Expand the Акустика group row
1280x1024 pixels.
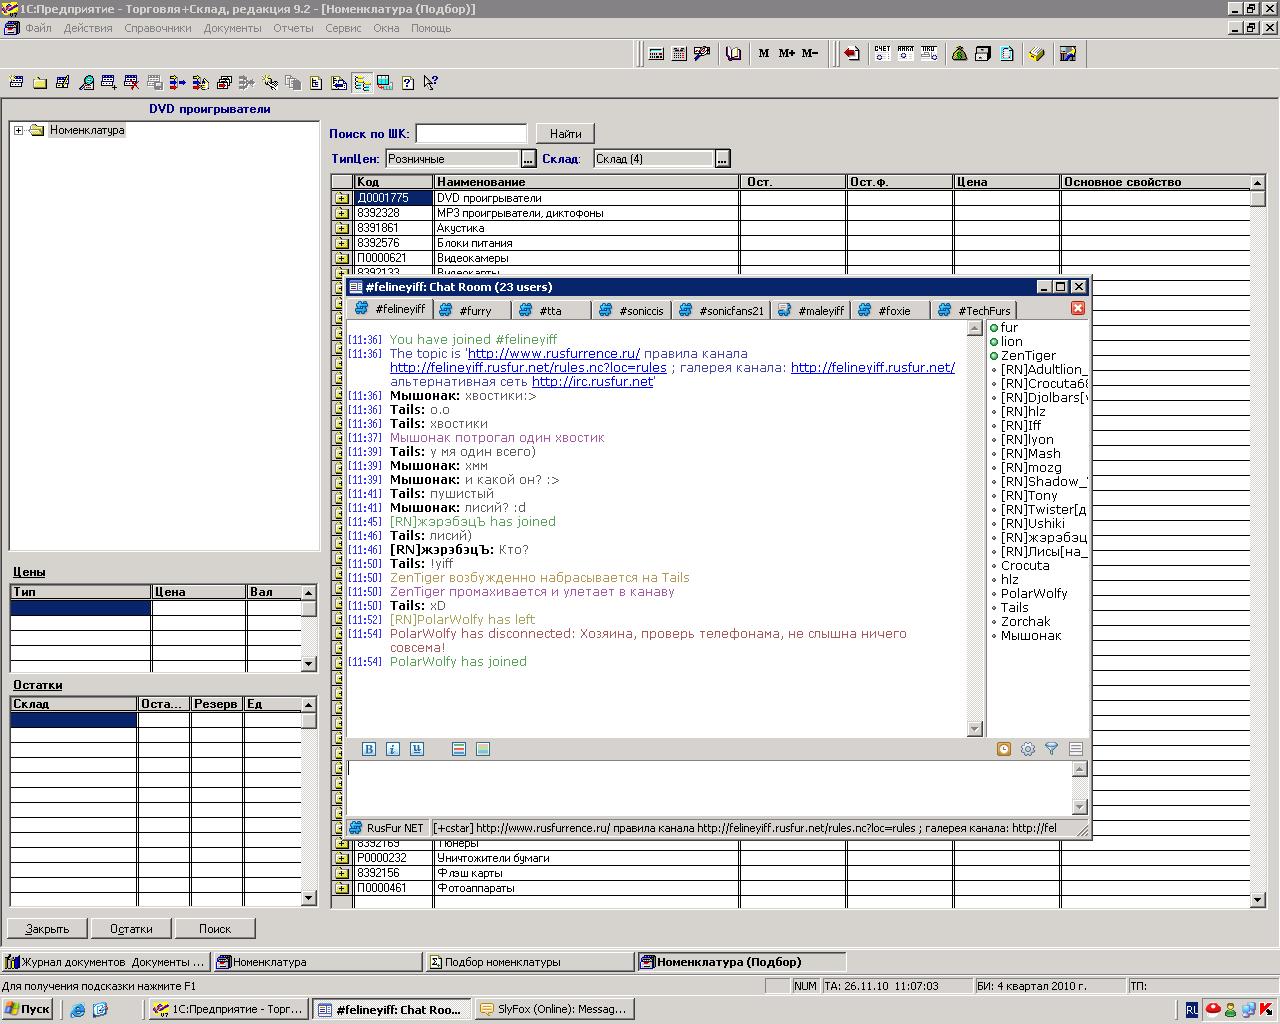(x=342, y=228)
